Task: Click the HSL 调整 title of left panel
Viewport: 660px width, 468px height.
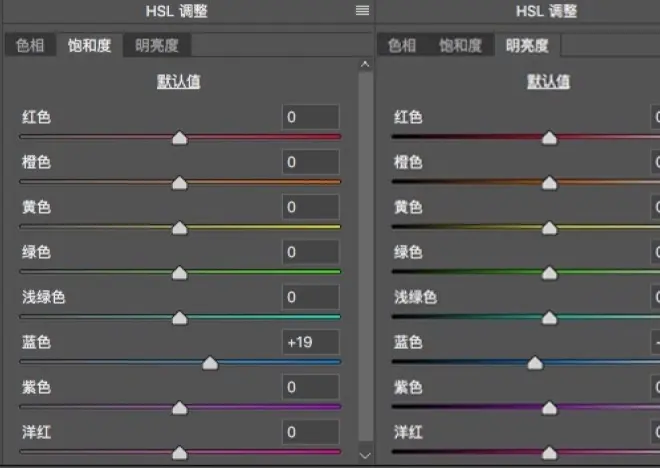Action: tap(177, 11)
